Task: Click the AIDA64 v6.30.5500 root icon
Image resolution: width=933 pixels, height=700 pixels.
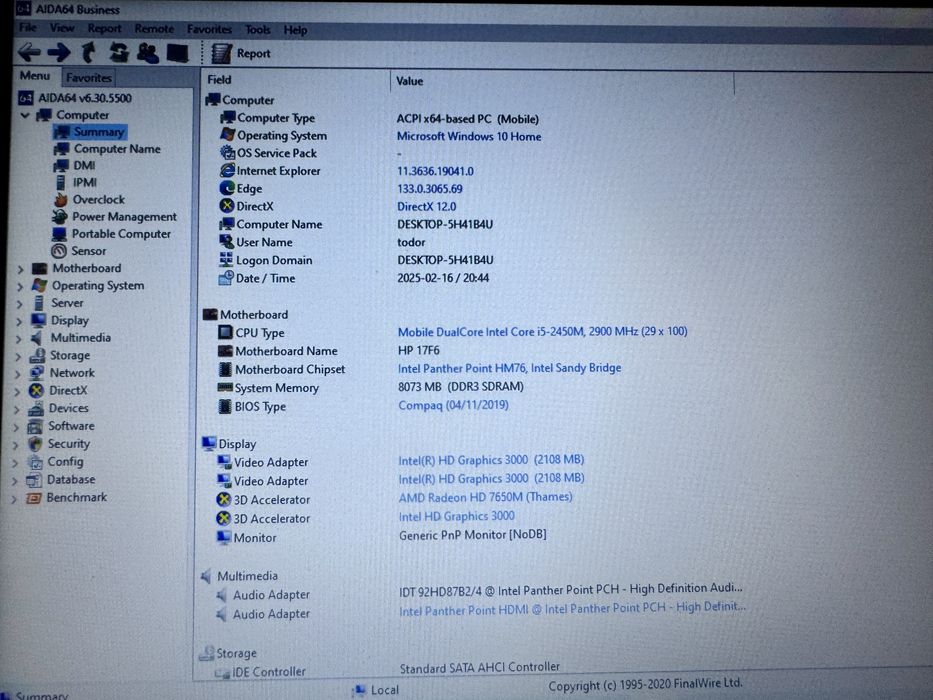Action: (26, 98)
